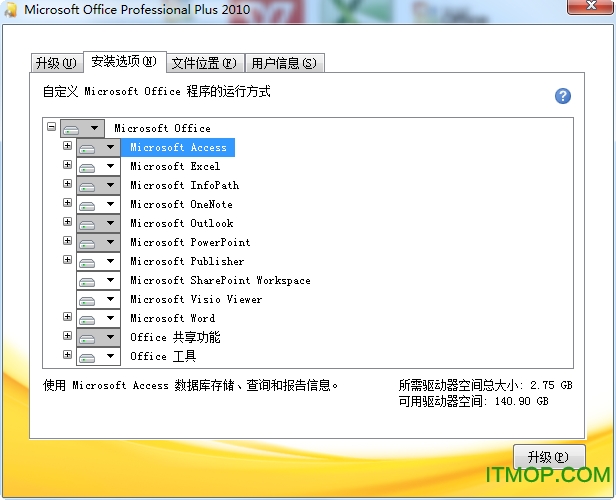Open install option dropdown for Microsoft Publisher

pyautogui.click(x=98, y=262)
